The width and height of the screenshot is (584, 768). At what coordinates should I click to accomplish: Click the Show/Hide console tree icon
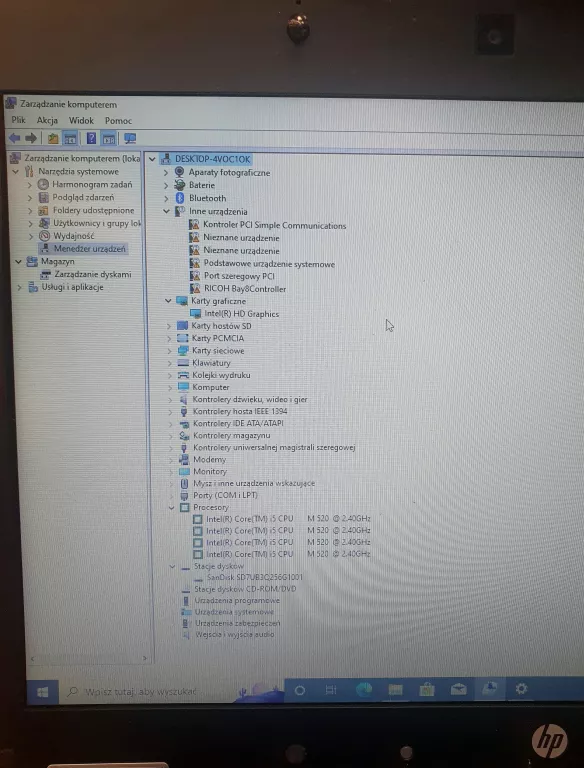coord(70,139)
